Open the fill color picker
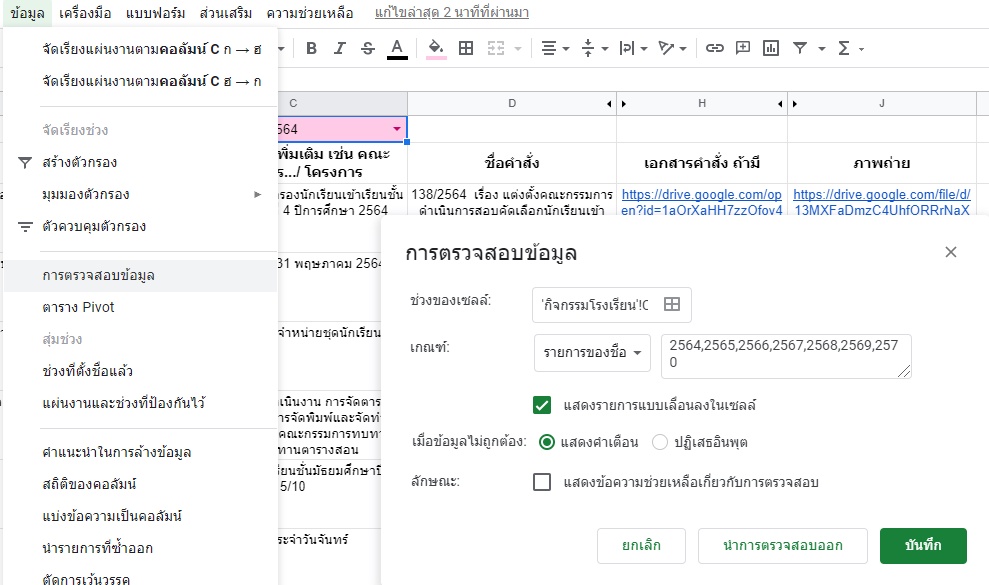The width and height of the screenshot is (989, 585). (435, 48)
